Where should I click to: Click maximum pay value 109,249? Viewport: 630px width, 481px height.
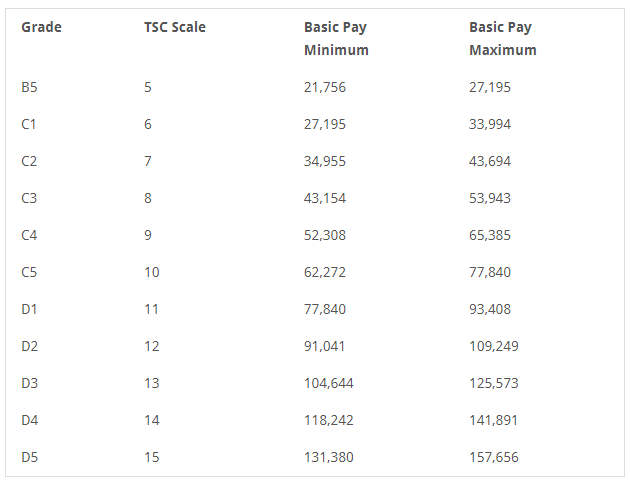494,346
